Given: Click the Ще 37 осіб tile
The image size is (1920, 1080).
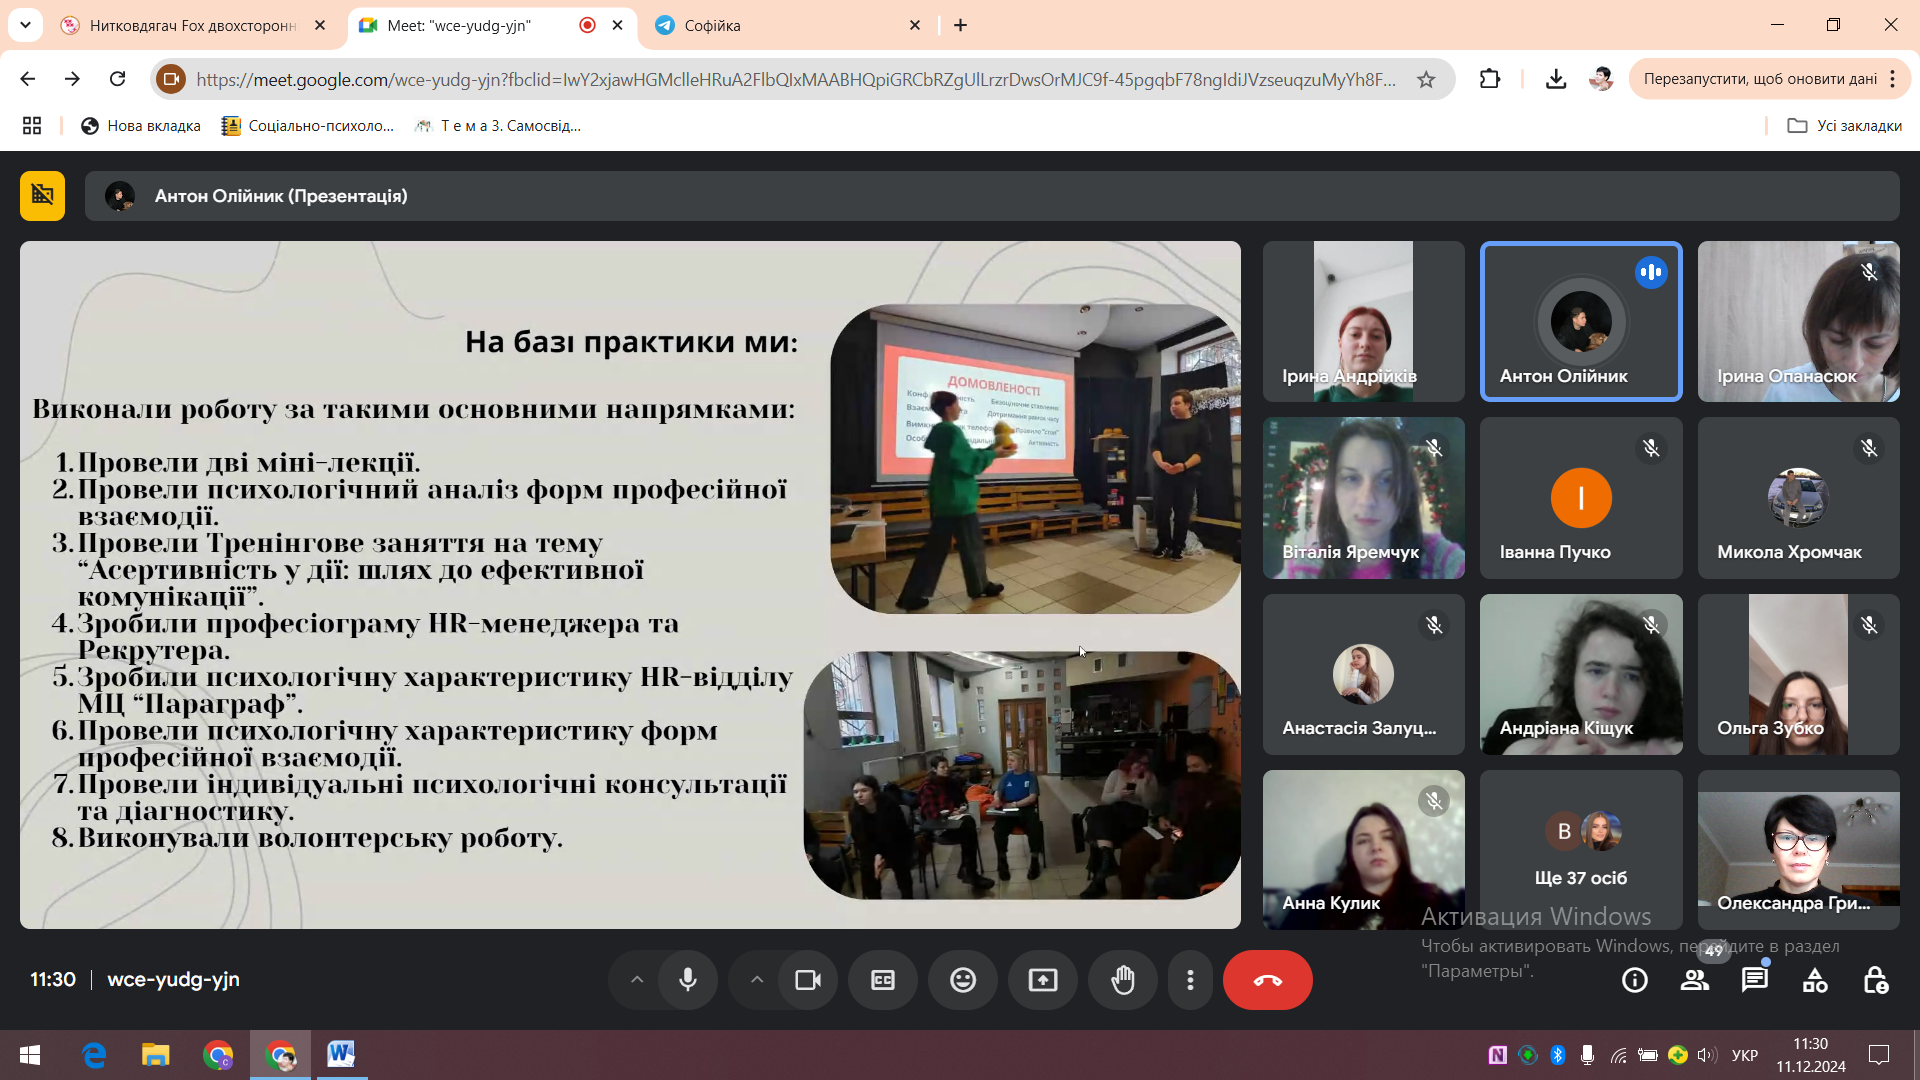Looking at the screenshot, I should coord(1580,850).
